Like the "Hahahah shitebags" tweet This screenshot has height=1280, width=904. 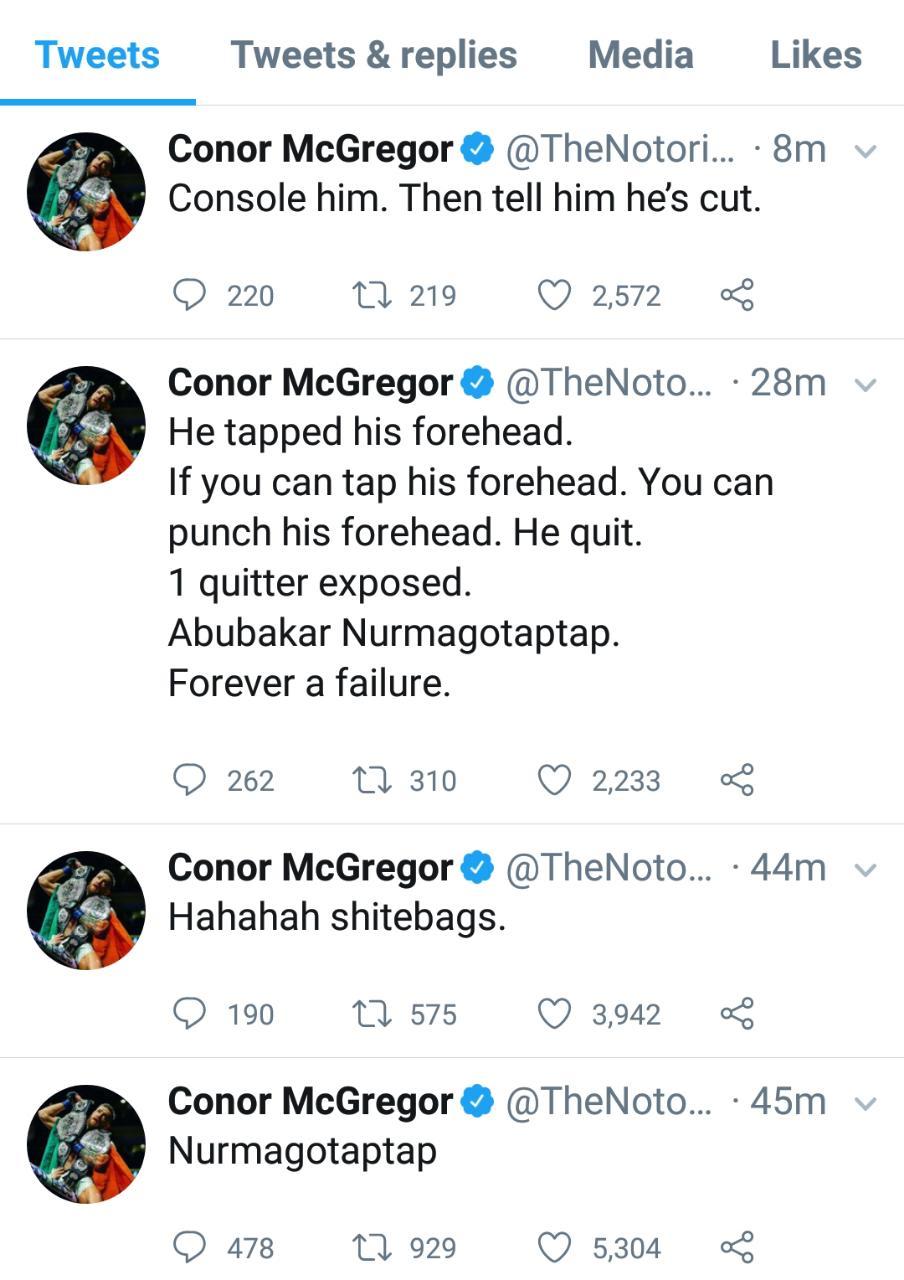coord(554,1014)
